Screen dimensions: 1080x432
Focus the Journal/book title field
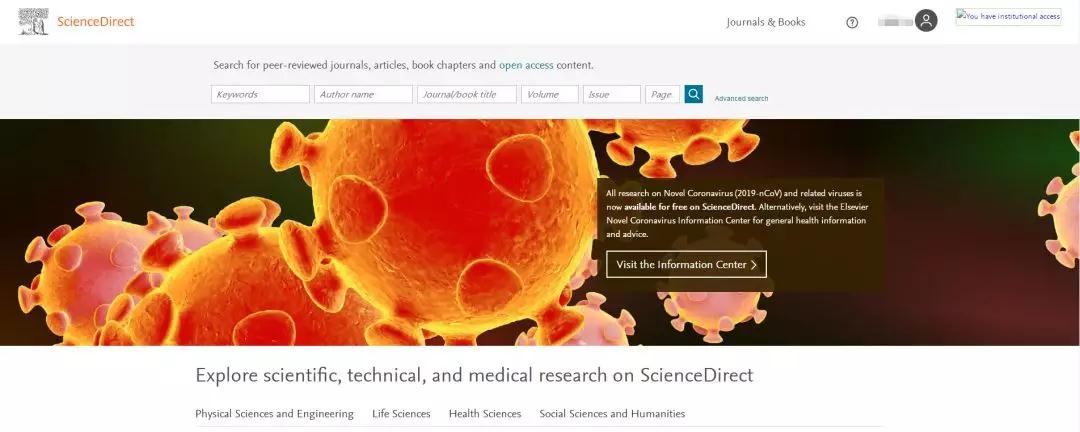click(x=466, y=94)
